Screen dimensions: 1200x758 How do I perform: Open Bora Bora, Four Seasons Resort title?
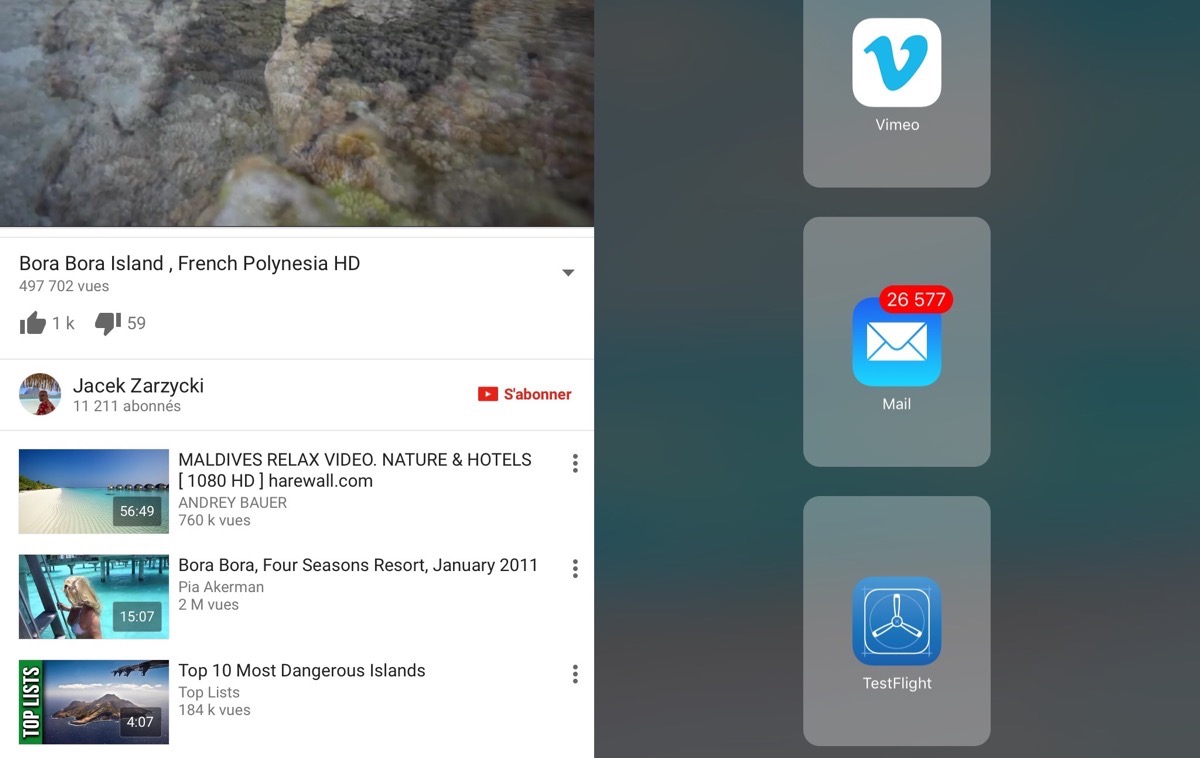(358, 565)
